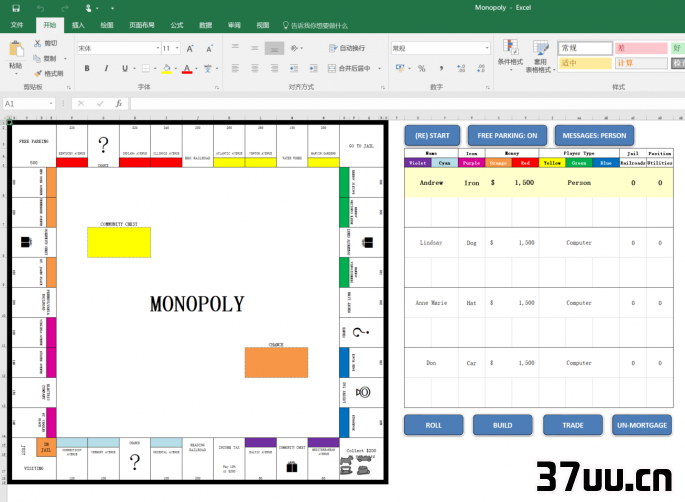Save the workbook with the floppy icon
685x502 pixels.
16,8
